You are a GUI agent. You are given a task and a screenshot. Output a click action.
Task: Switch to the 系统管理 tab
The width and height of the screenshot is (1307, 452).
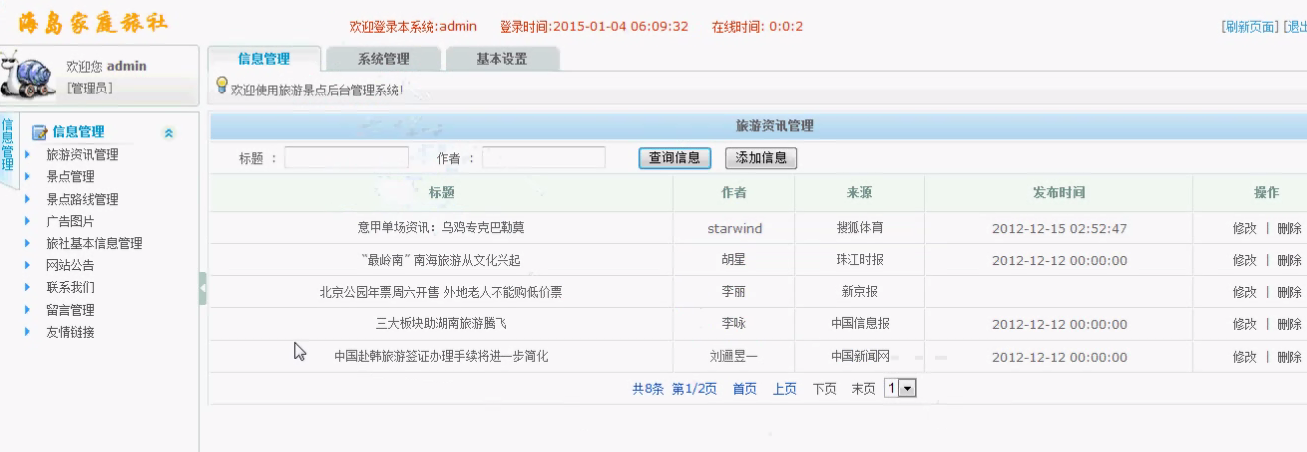point(383,59)
